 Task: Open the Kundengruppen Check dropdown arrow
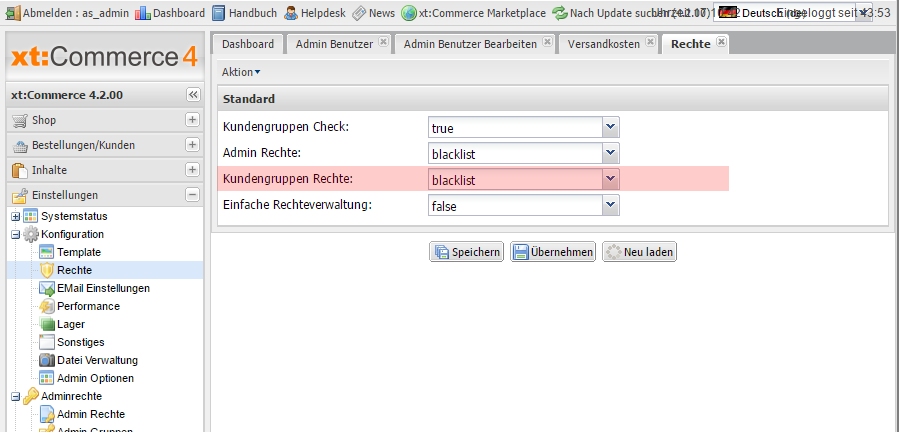click(611, 127)
